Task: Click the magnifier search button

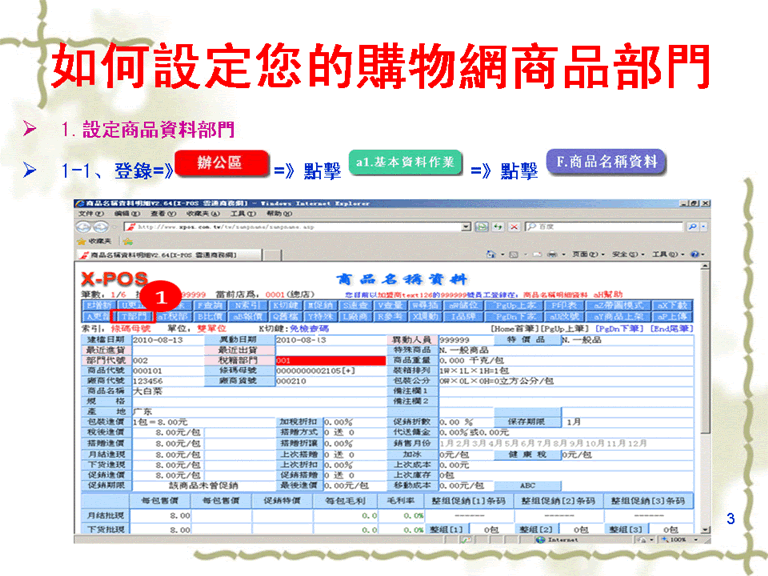Action: [692, 226]
